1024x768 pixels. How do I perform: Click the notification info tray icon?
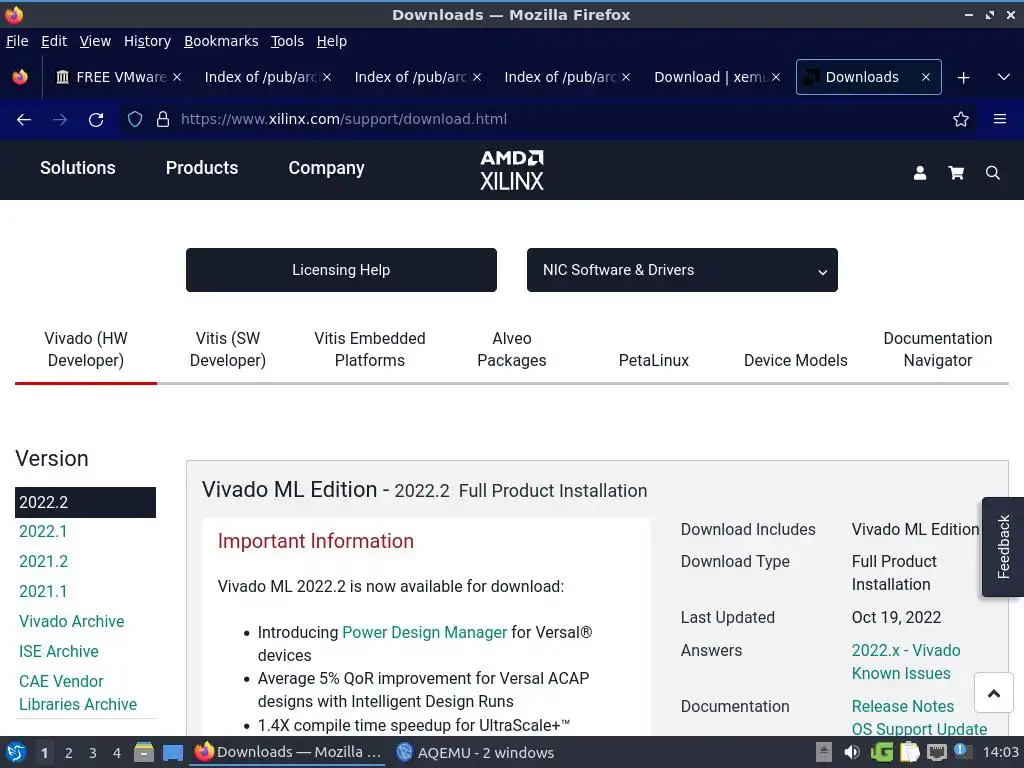[962, 751]
